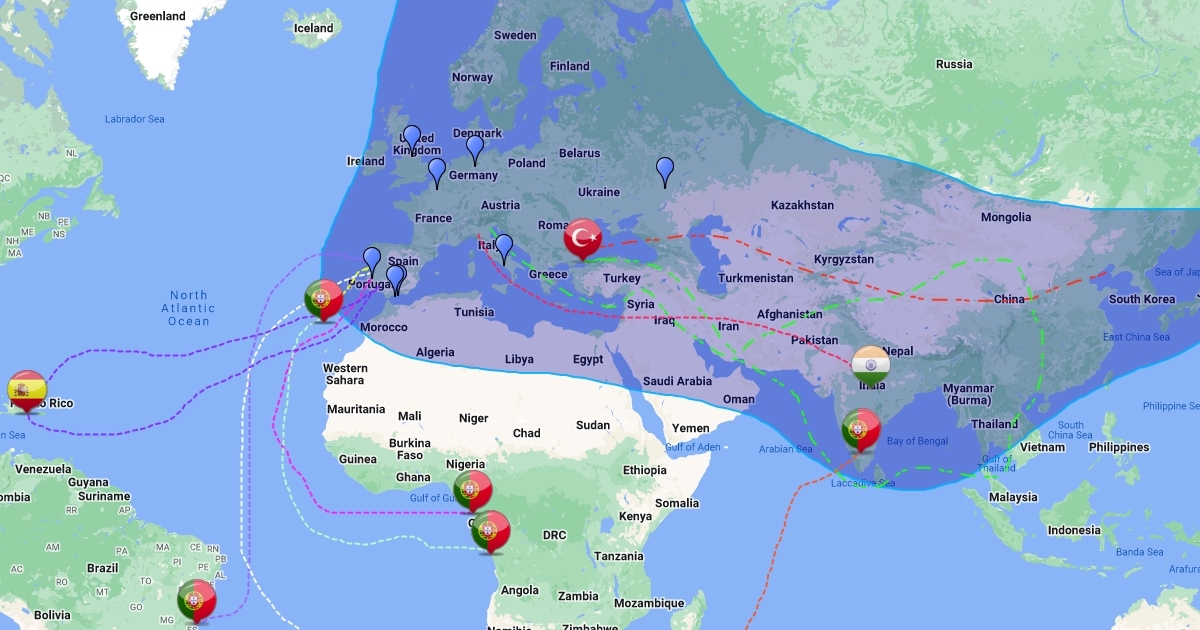Click the Algeria label
The height and width of the screenshot is (630, 1200).
[435, 352]
